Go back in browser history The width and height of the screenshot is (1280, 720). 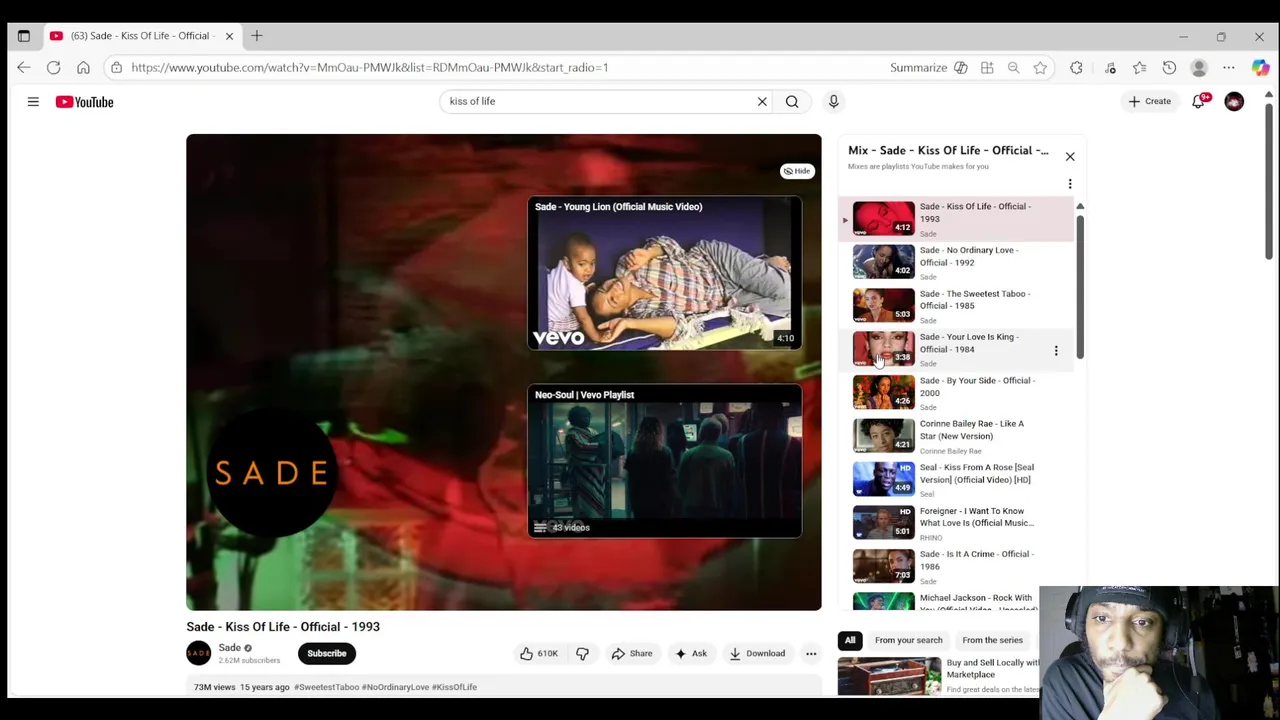24,67
